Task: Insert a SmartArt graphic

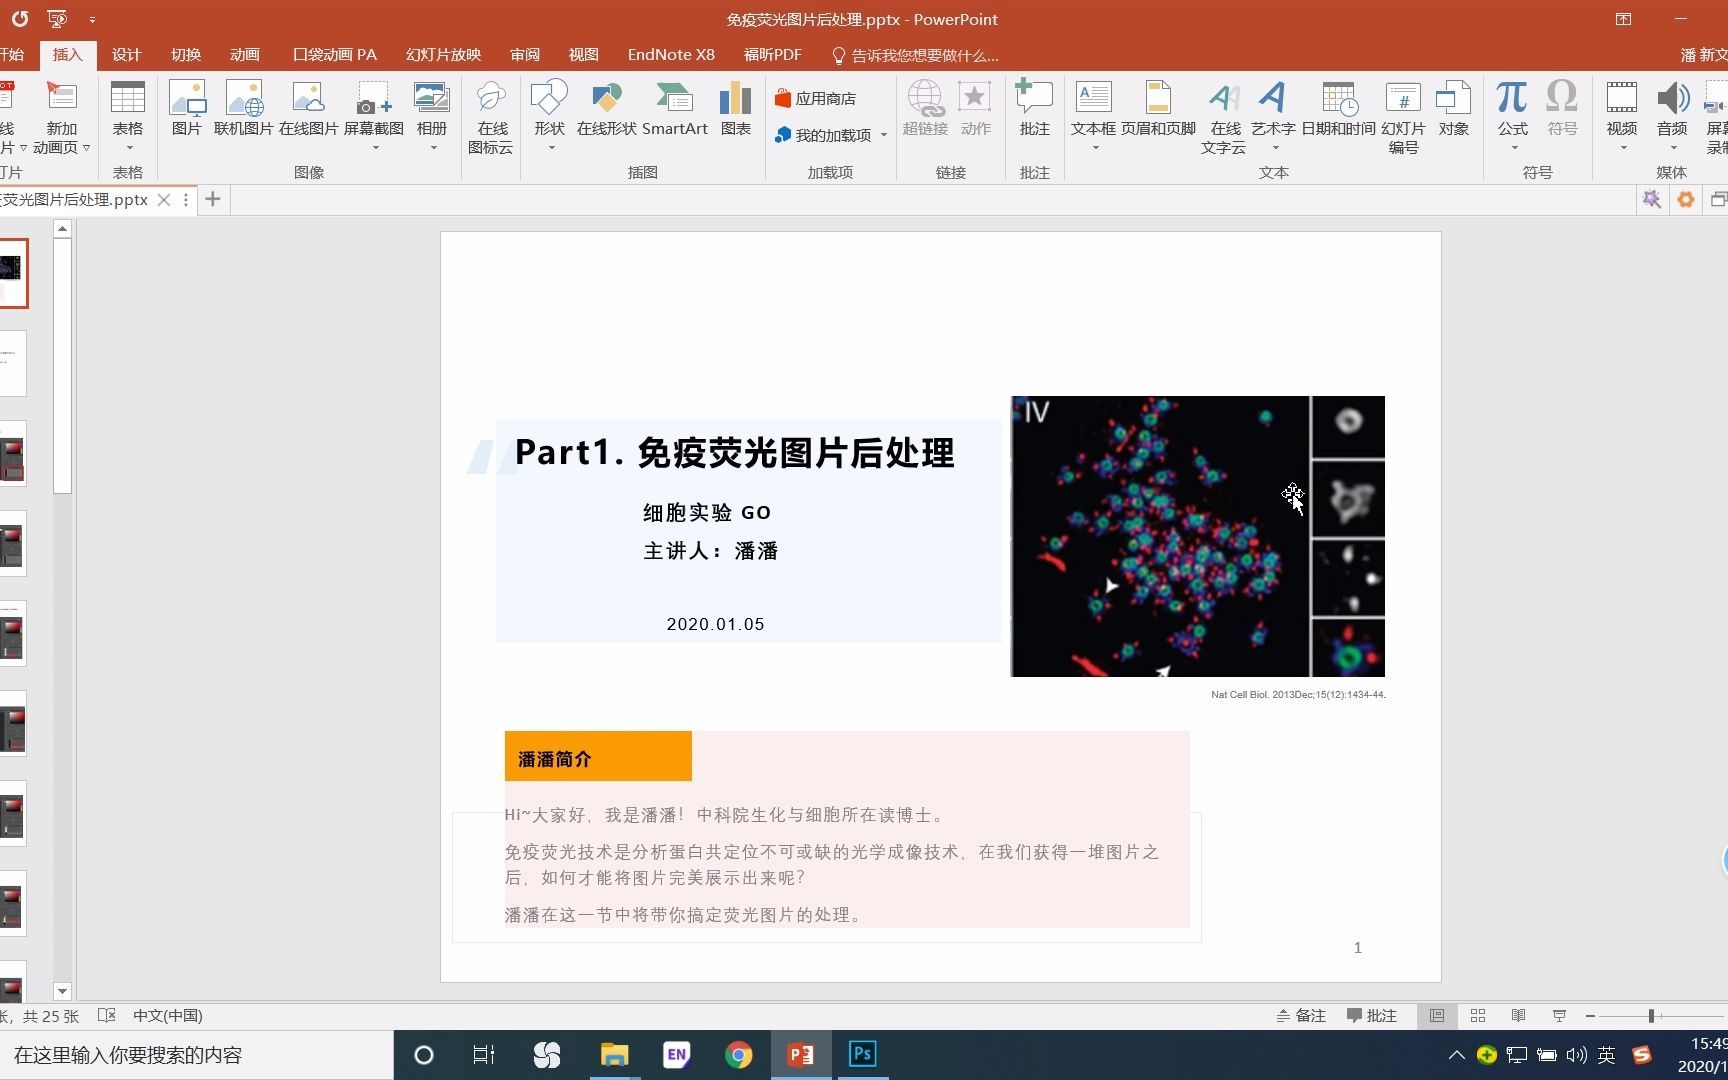Action: (x=675, y=108)
